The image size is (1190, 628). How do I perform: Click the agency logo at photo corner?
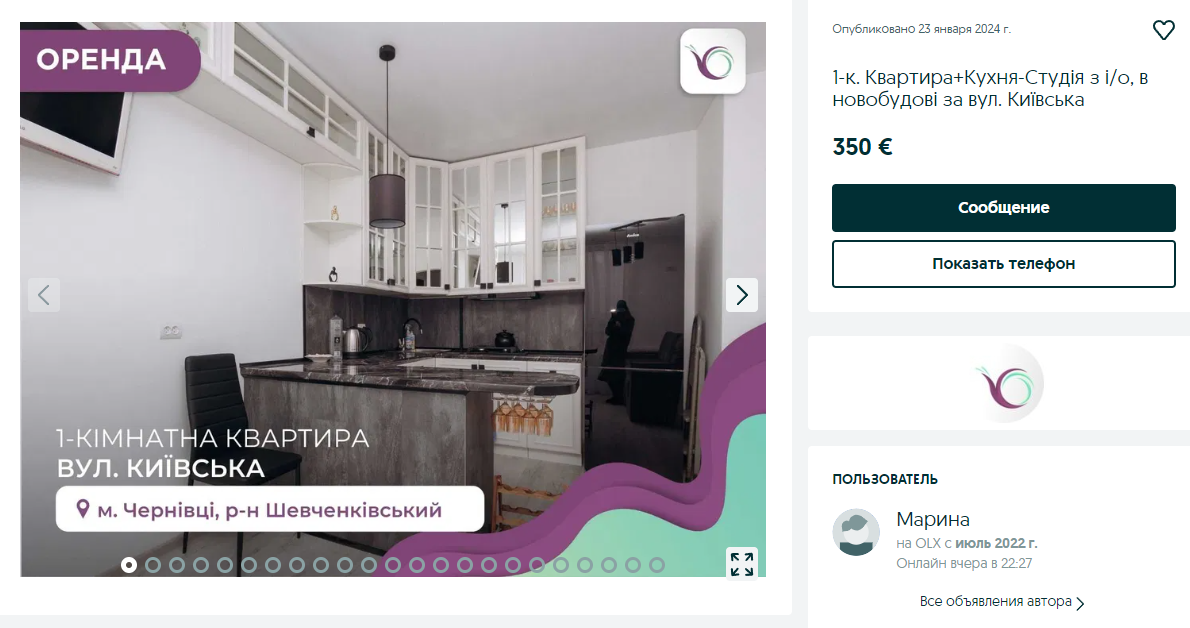(713, 62)
